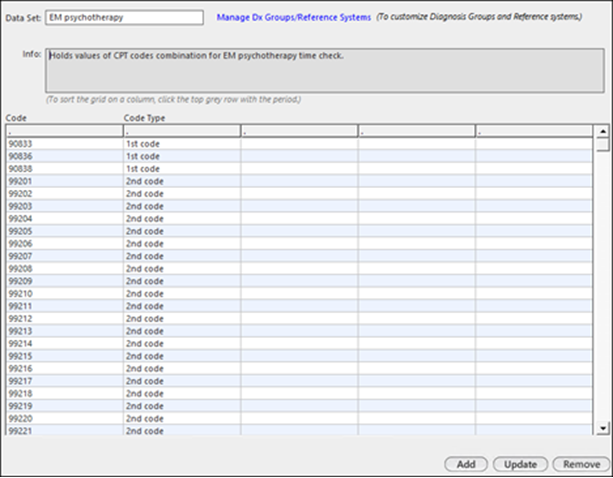Select code 99212 cell
This screenshot has width=613, height=478.
pos(65,319)
